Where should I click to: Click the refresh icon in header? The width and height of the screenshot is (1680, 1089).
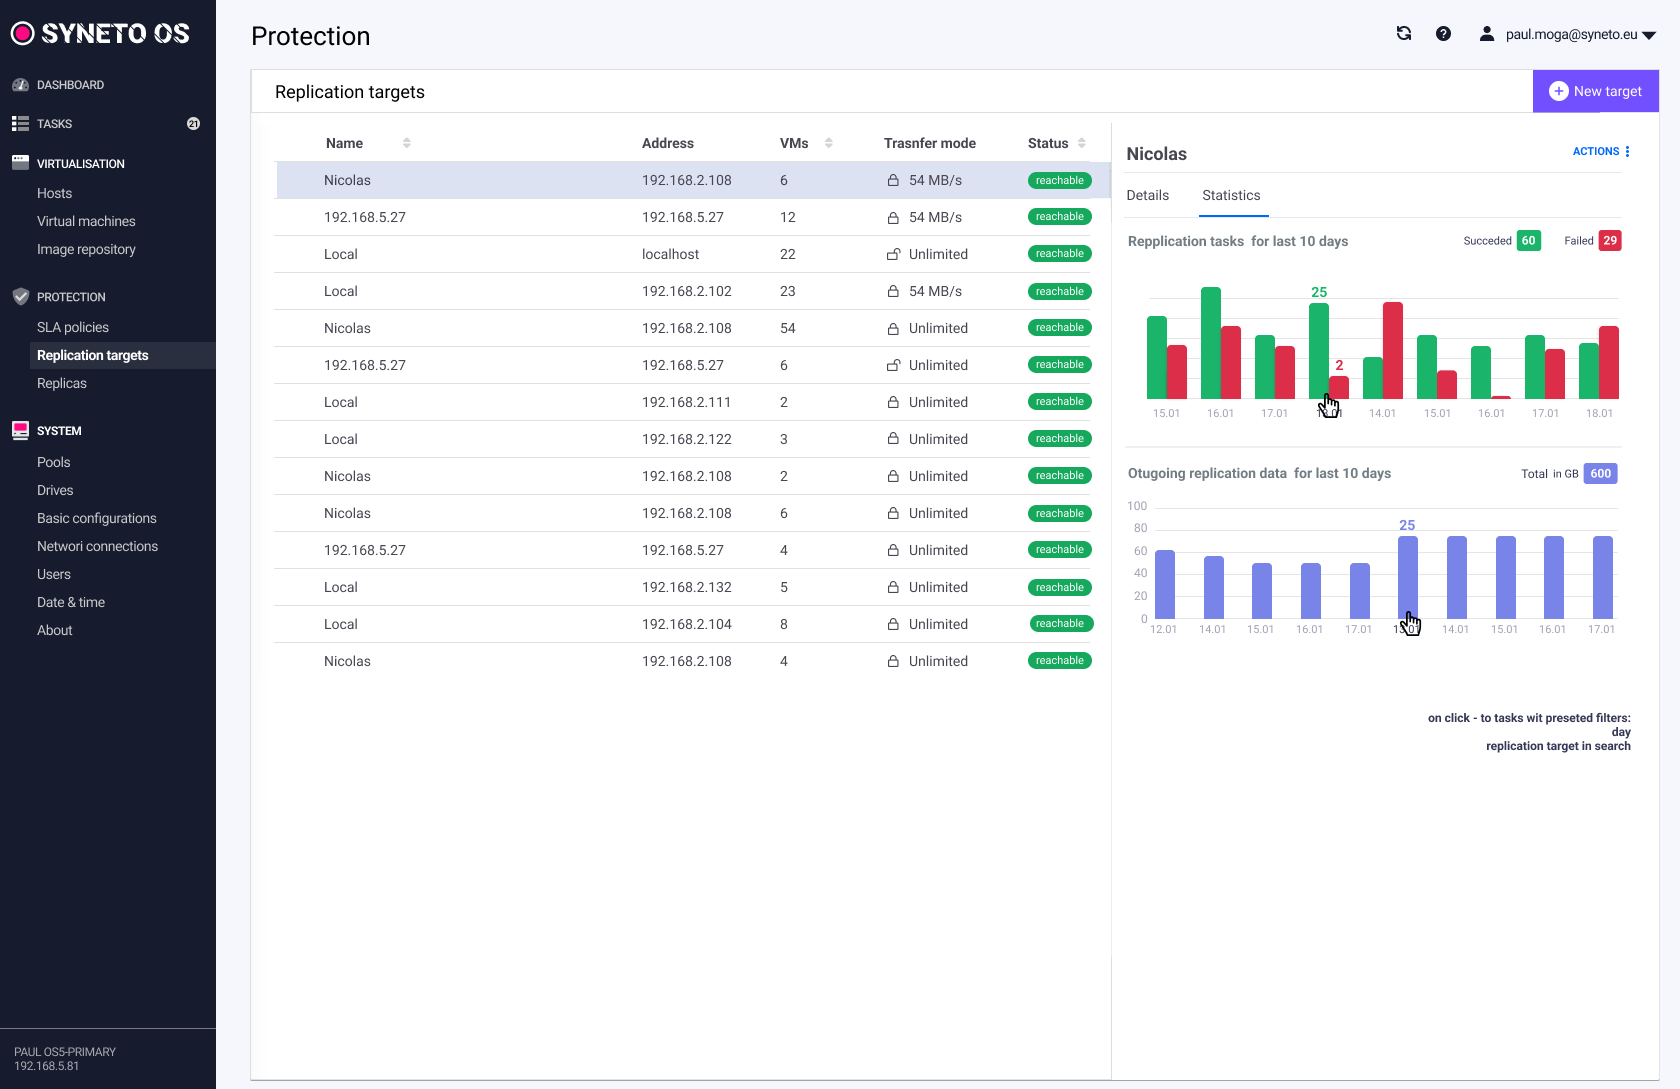(x=1404, y=34)
